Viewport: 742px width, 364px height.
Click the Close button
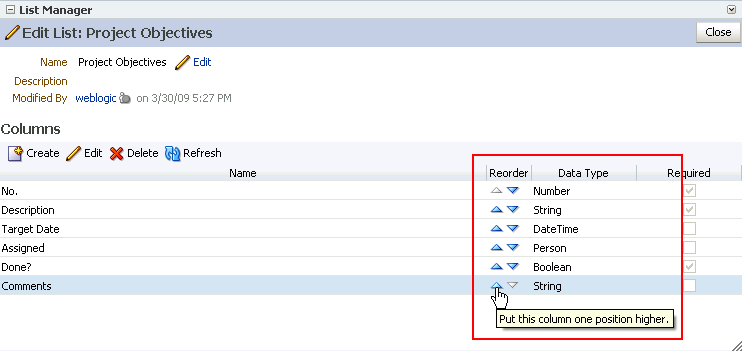click(718, 32)
